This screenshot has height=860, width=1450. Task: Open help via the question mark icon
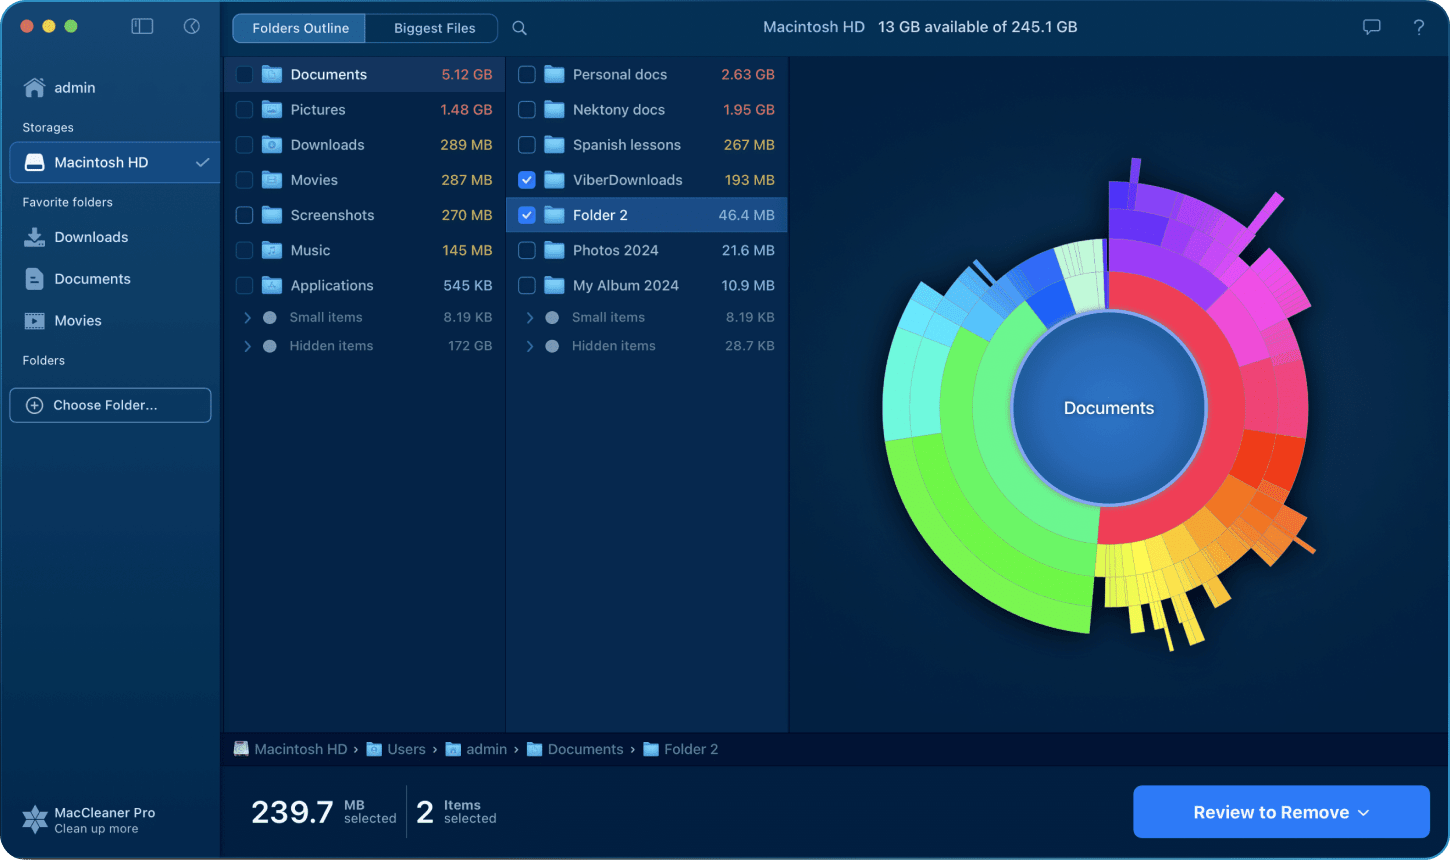[1419, 27]
